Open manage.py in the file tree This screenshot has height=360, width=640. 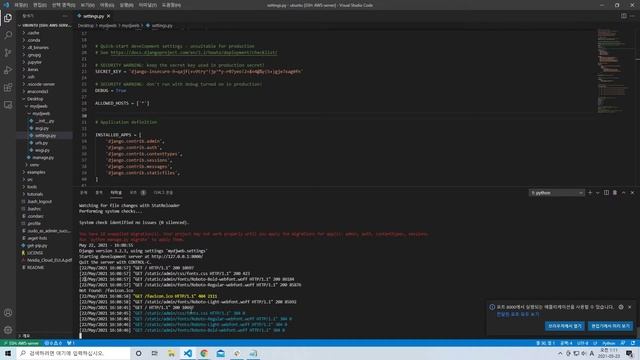pyautogui.click(x=44, y=157)
